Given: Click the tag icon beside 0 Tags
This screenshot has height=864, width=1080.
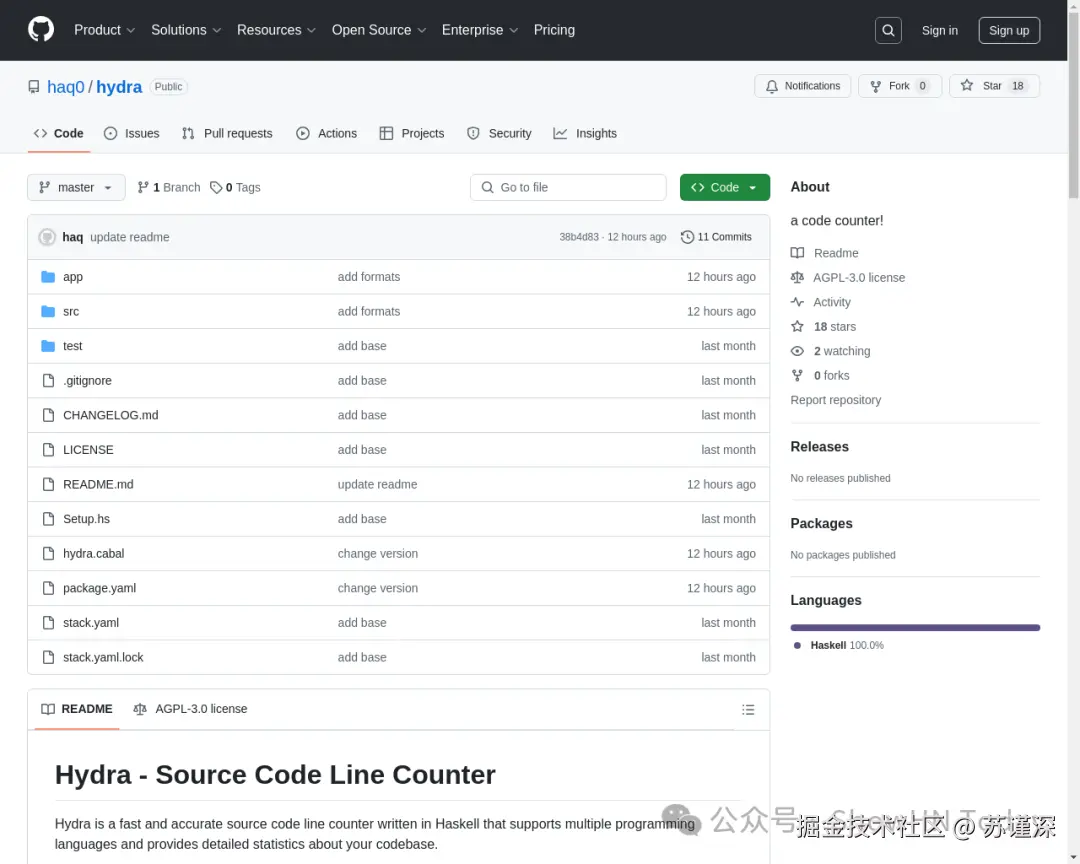Looking at the screenshot, I should click(216, 187).
